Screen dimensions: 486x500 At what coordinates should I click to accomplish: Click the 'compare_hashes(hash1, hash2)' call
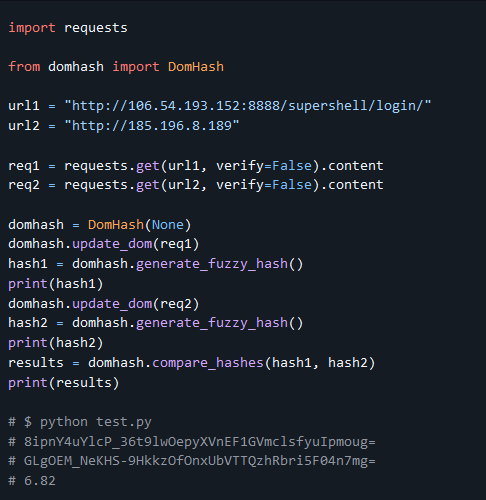[x=264, y=363]
